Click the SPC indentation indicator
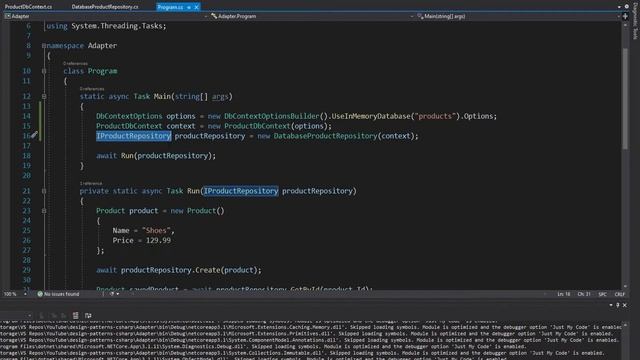The height and width of the screenshot is (360, 640). (x=602, y=294)
